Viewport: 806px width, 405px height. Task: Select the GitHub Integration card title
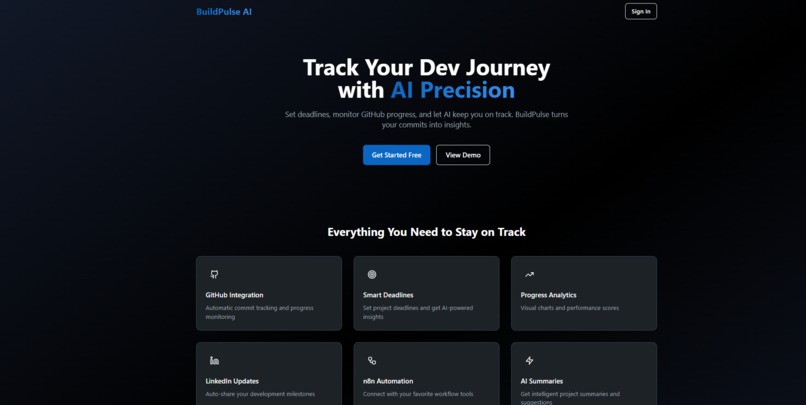(234, 295)
